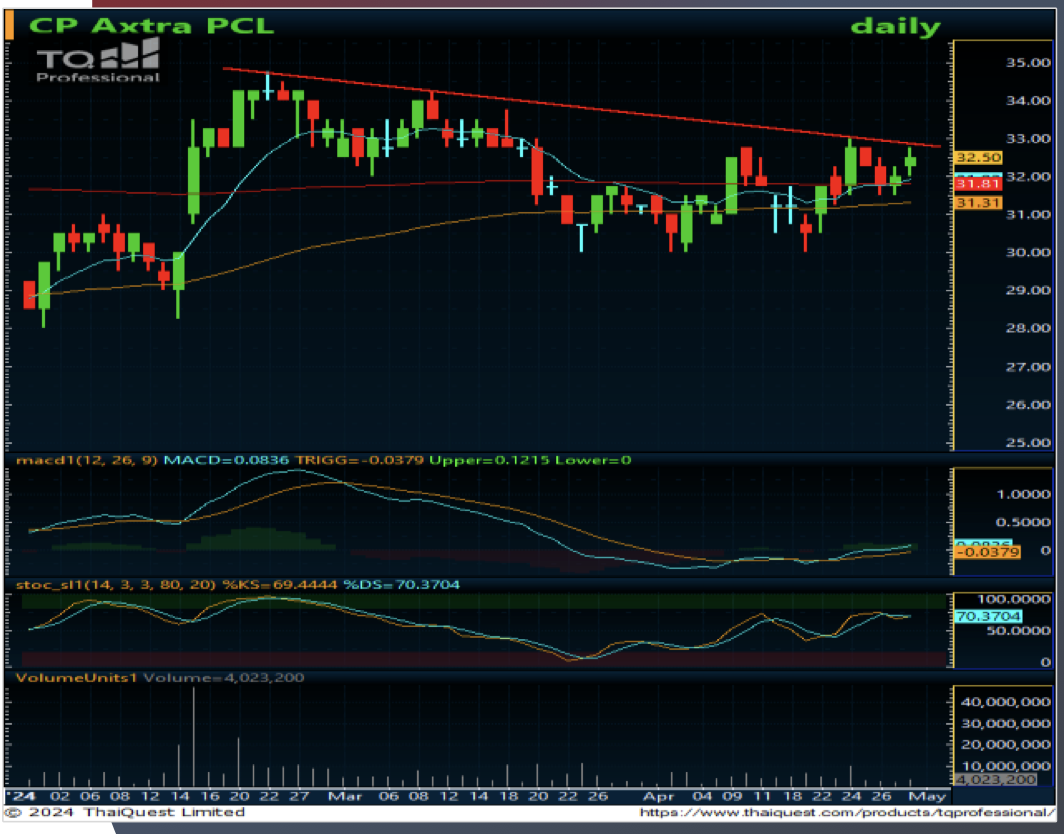
Task: Click the '© 2024 ThaiQuest Limited' copyright text
Action: [125, 812]
